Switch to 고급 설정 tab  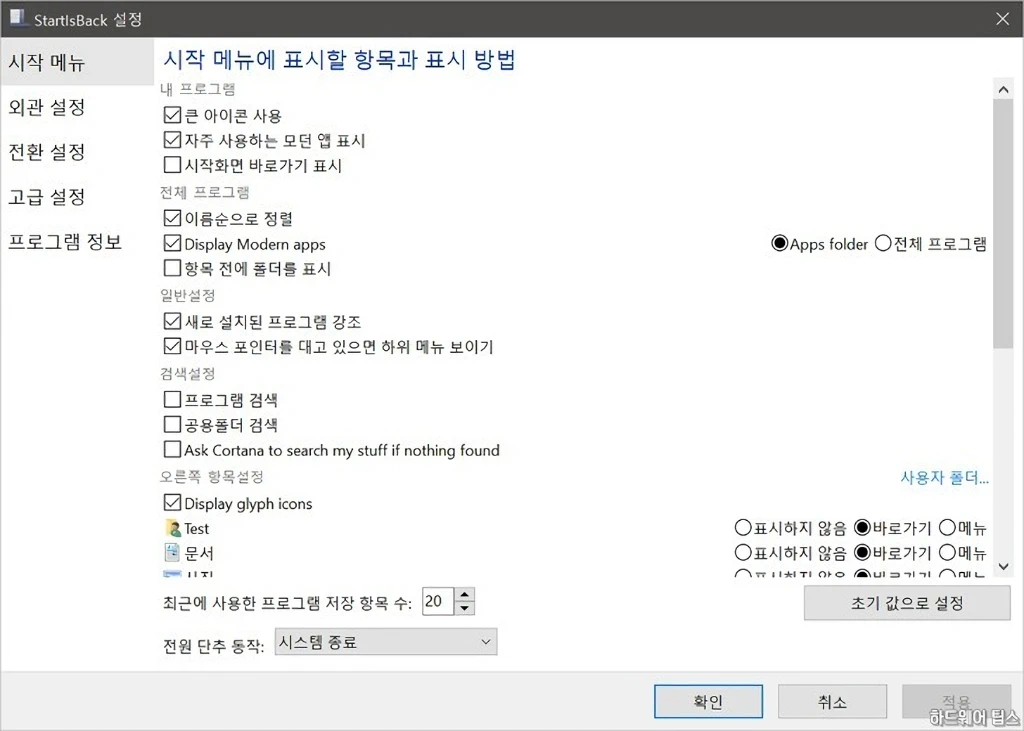(77, 197)
